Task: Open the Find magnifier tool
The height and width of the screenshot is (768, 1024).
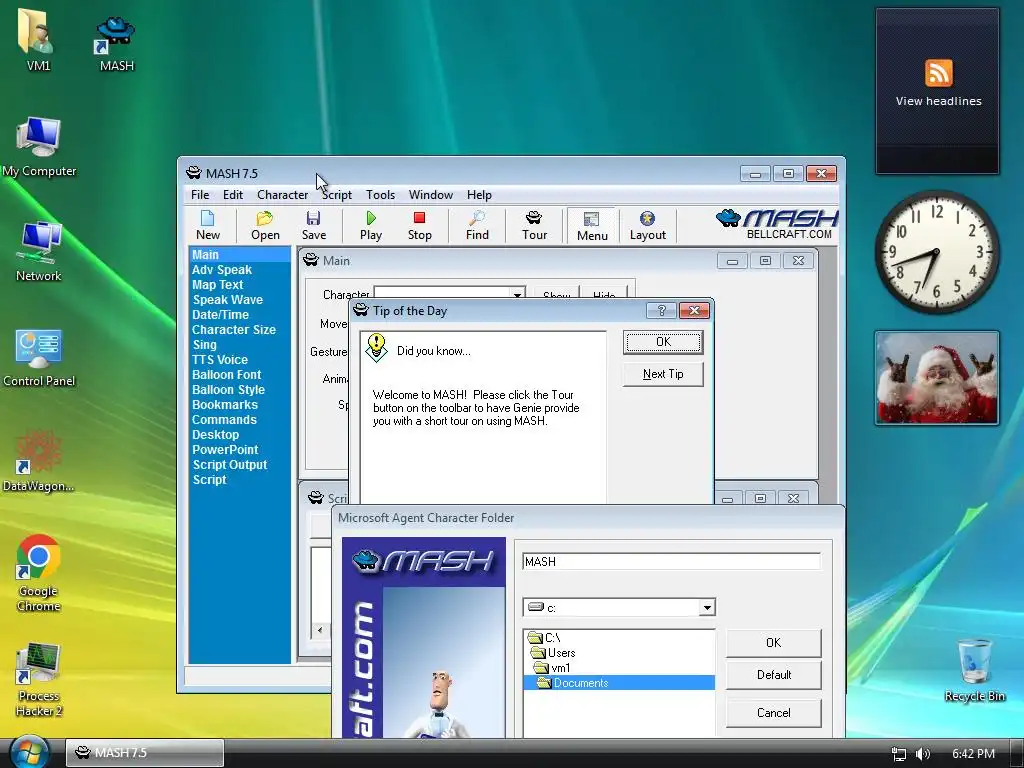Action: pyautogui.click(x=477, y=226)
